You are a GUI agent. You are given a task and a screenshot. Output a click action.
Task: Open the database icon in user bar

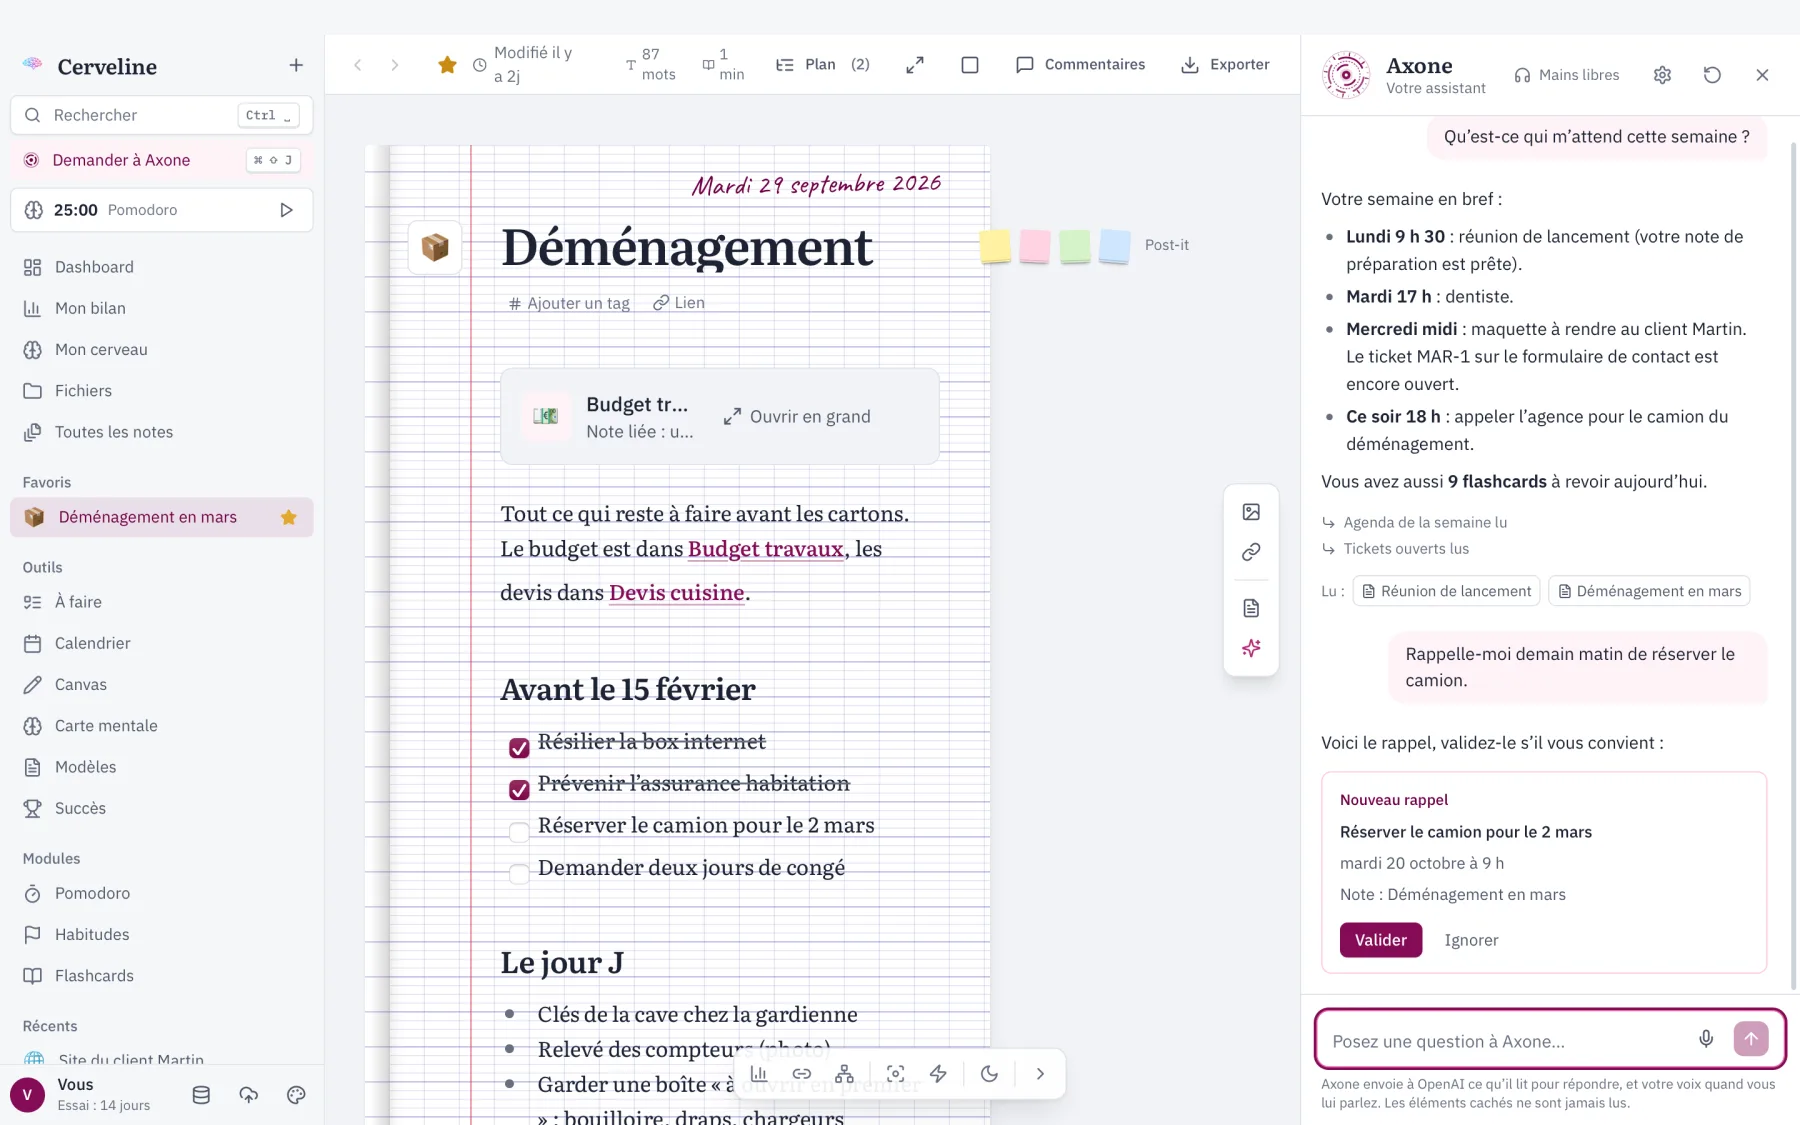tap(201, 1095)
